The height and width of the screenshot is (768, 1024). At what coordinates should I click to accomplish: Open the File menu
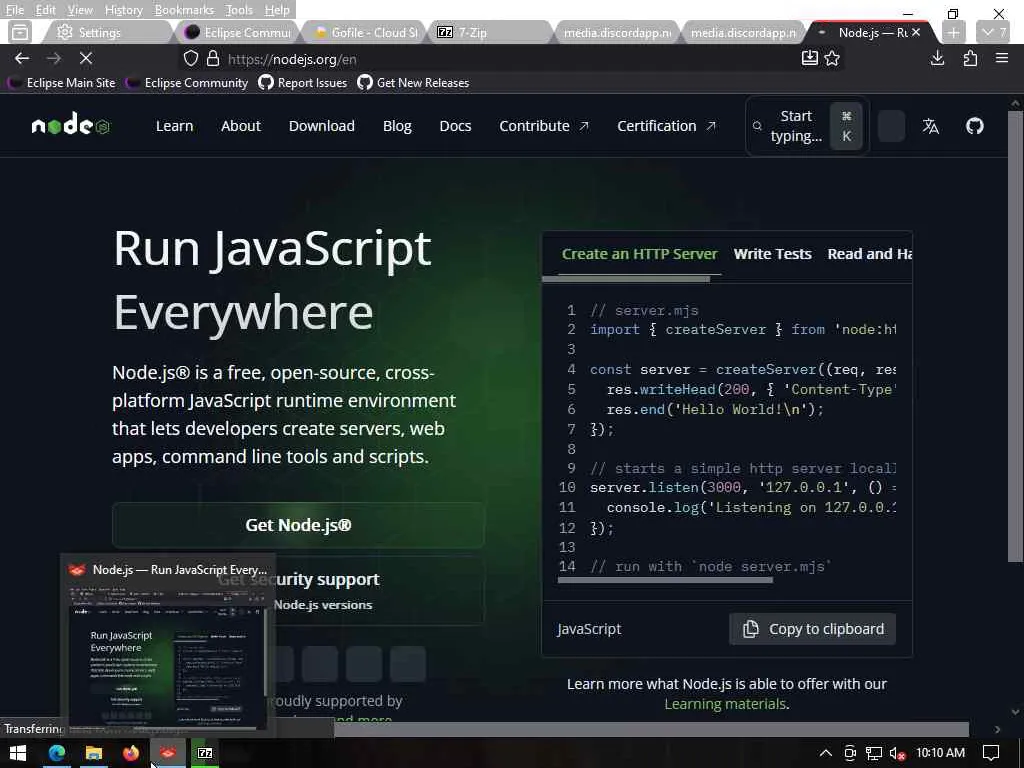(x=14, y=10)
